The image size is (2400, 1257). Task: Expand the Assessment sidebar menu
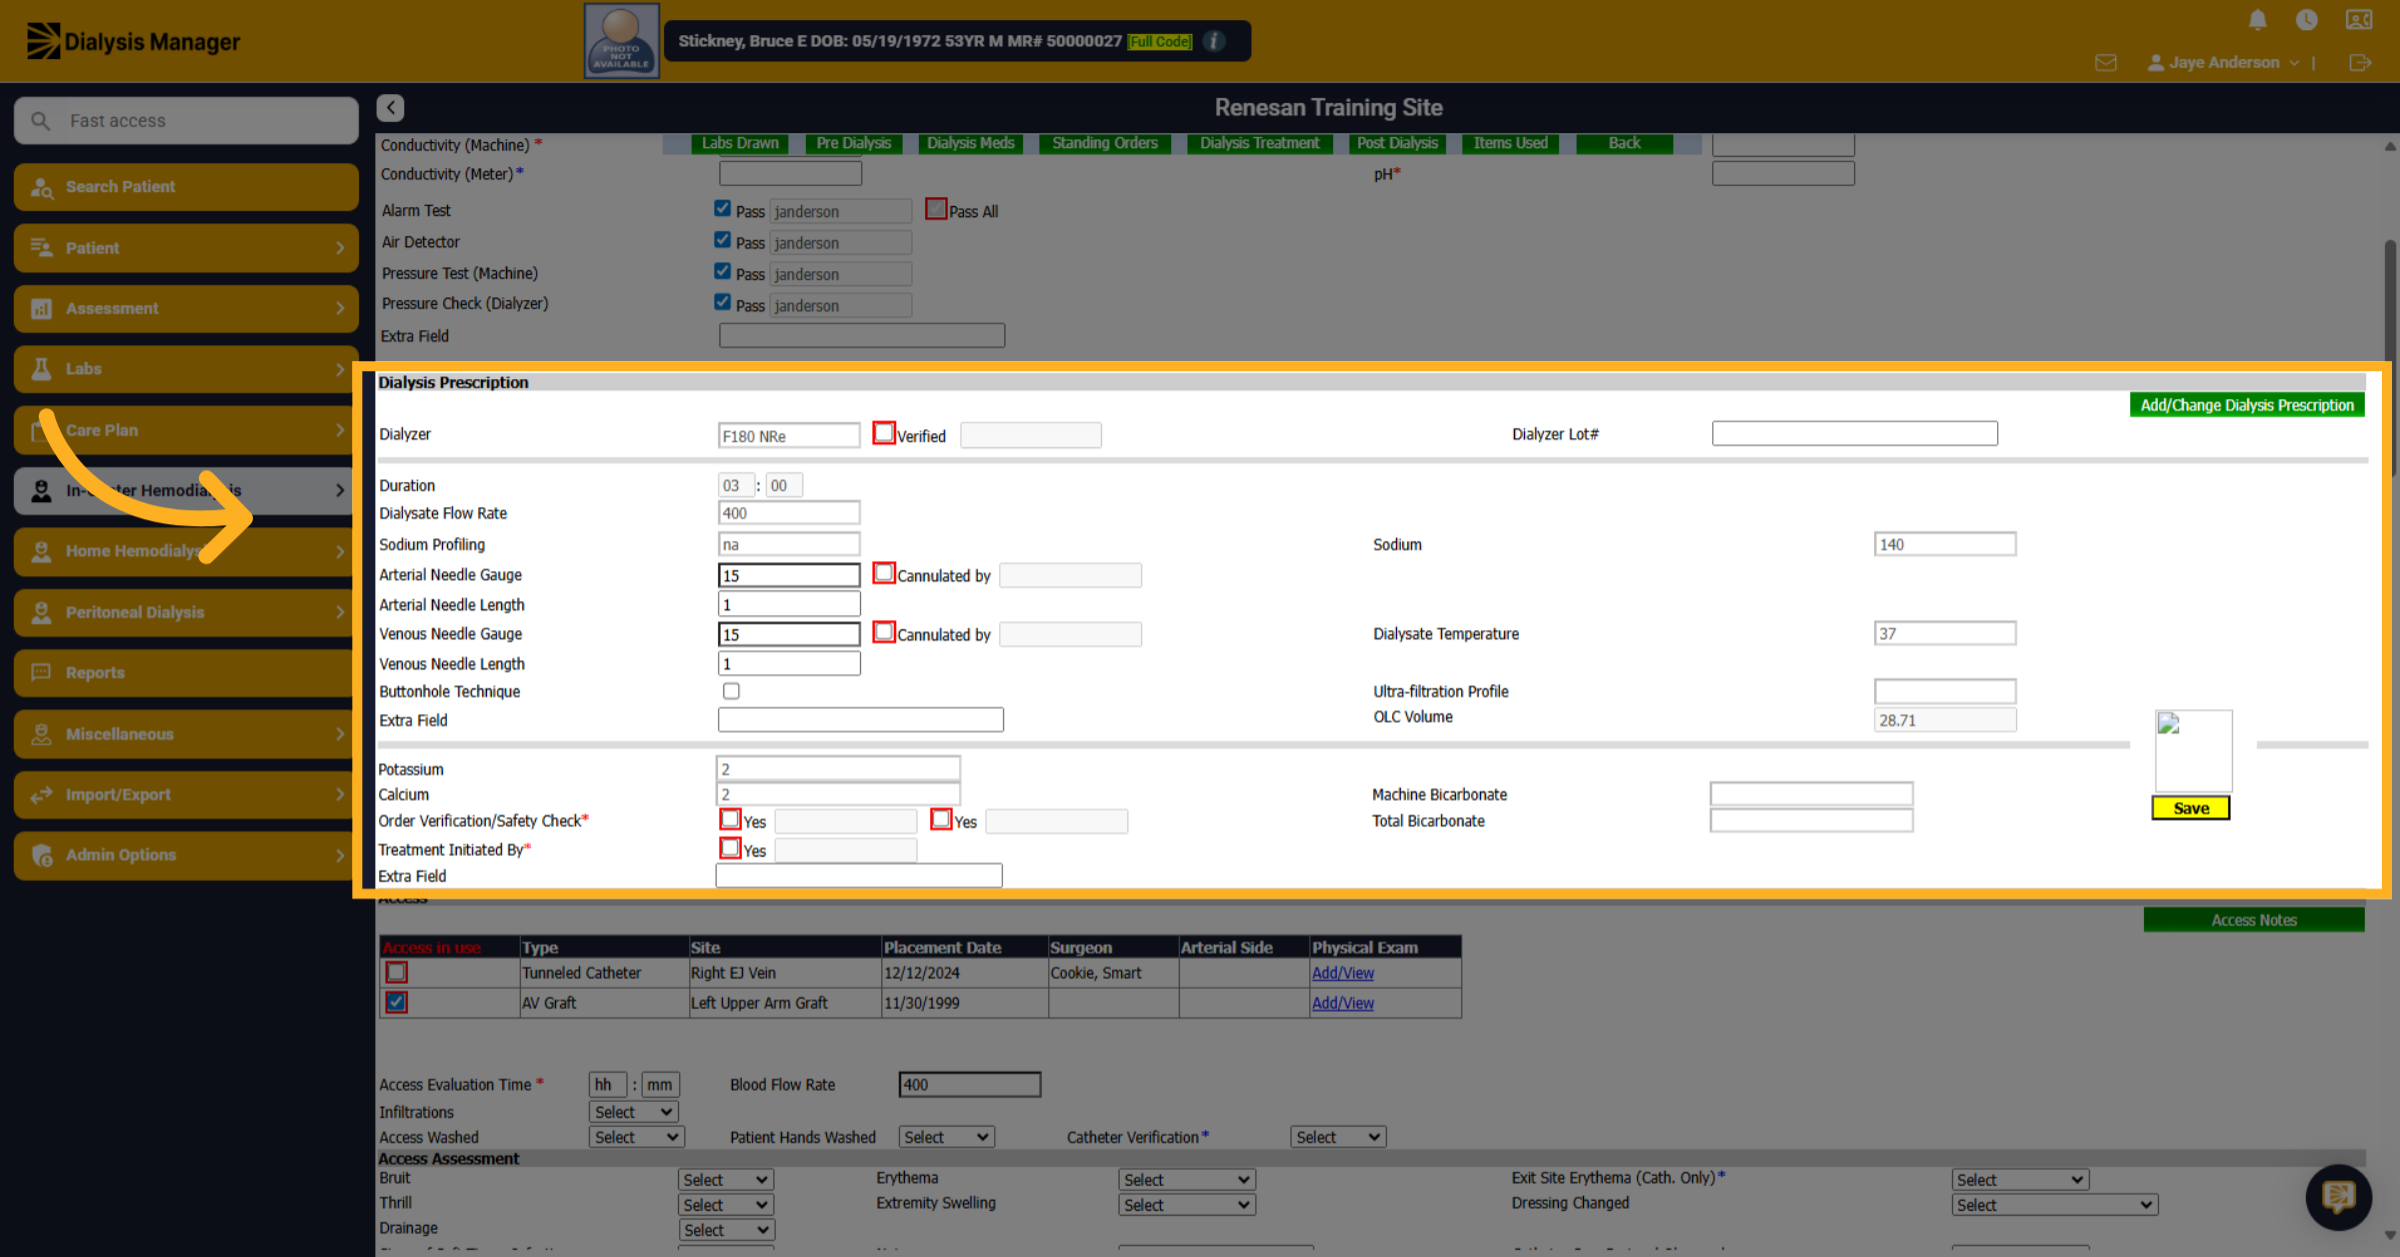pos(186,309)
